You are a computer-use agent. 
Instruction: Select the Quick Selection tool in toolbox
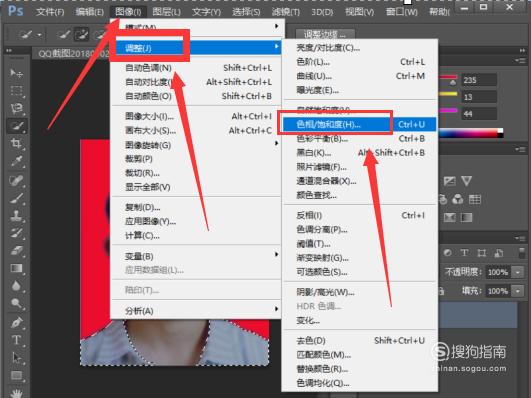[x=16, y=126]
